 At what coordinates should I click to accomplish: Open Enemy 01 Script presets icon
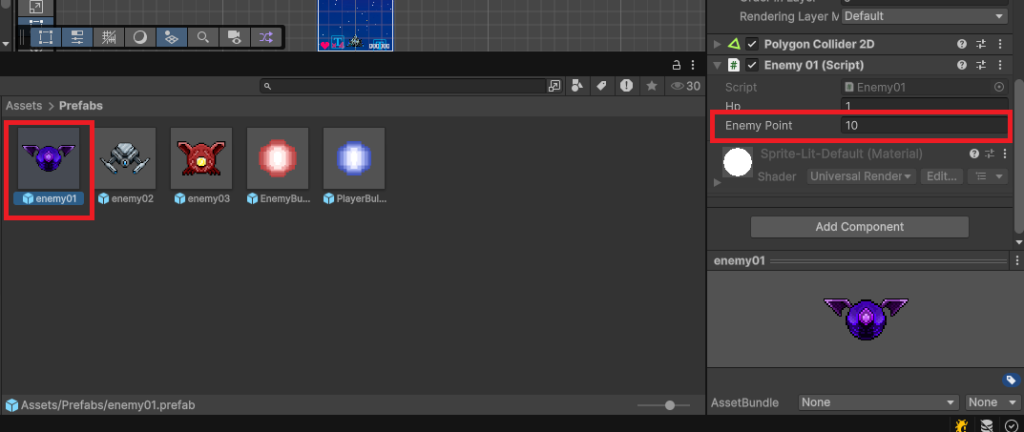pyautogui.click(x=981, y=65)
